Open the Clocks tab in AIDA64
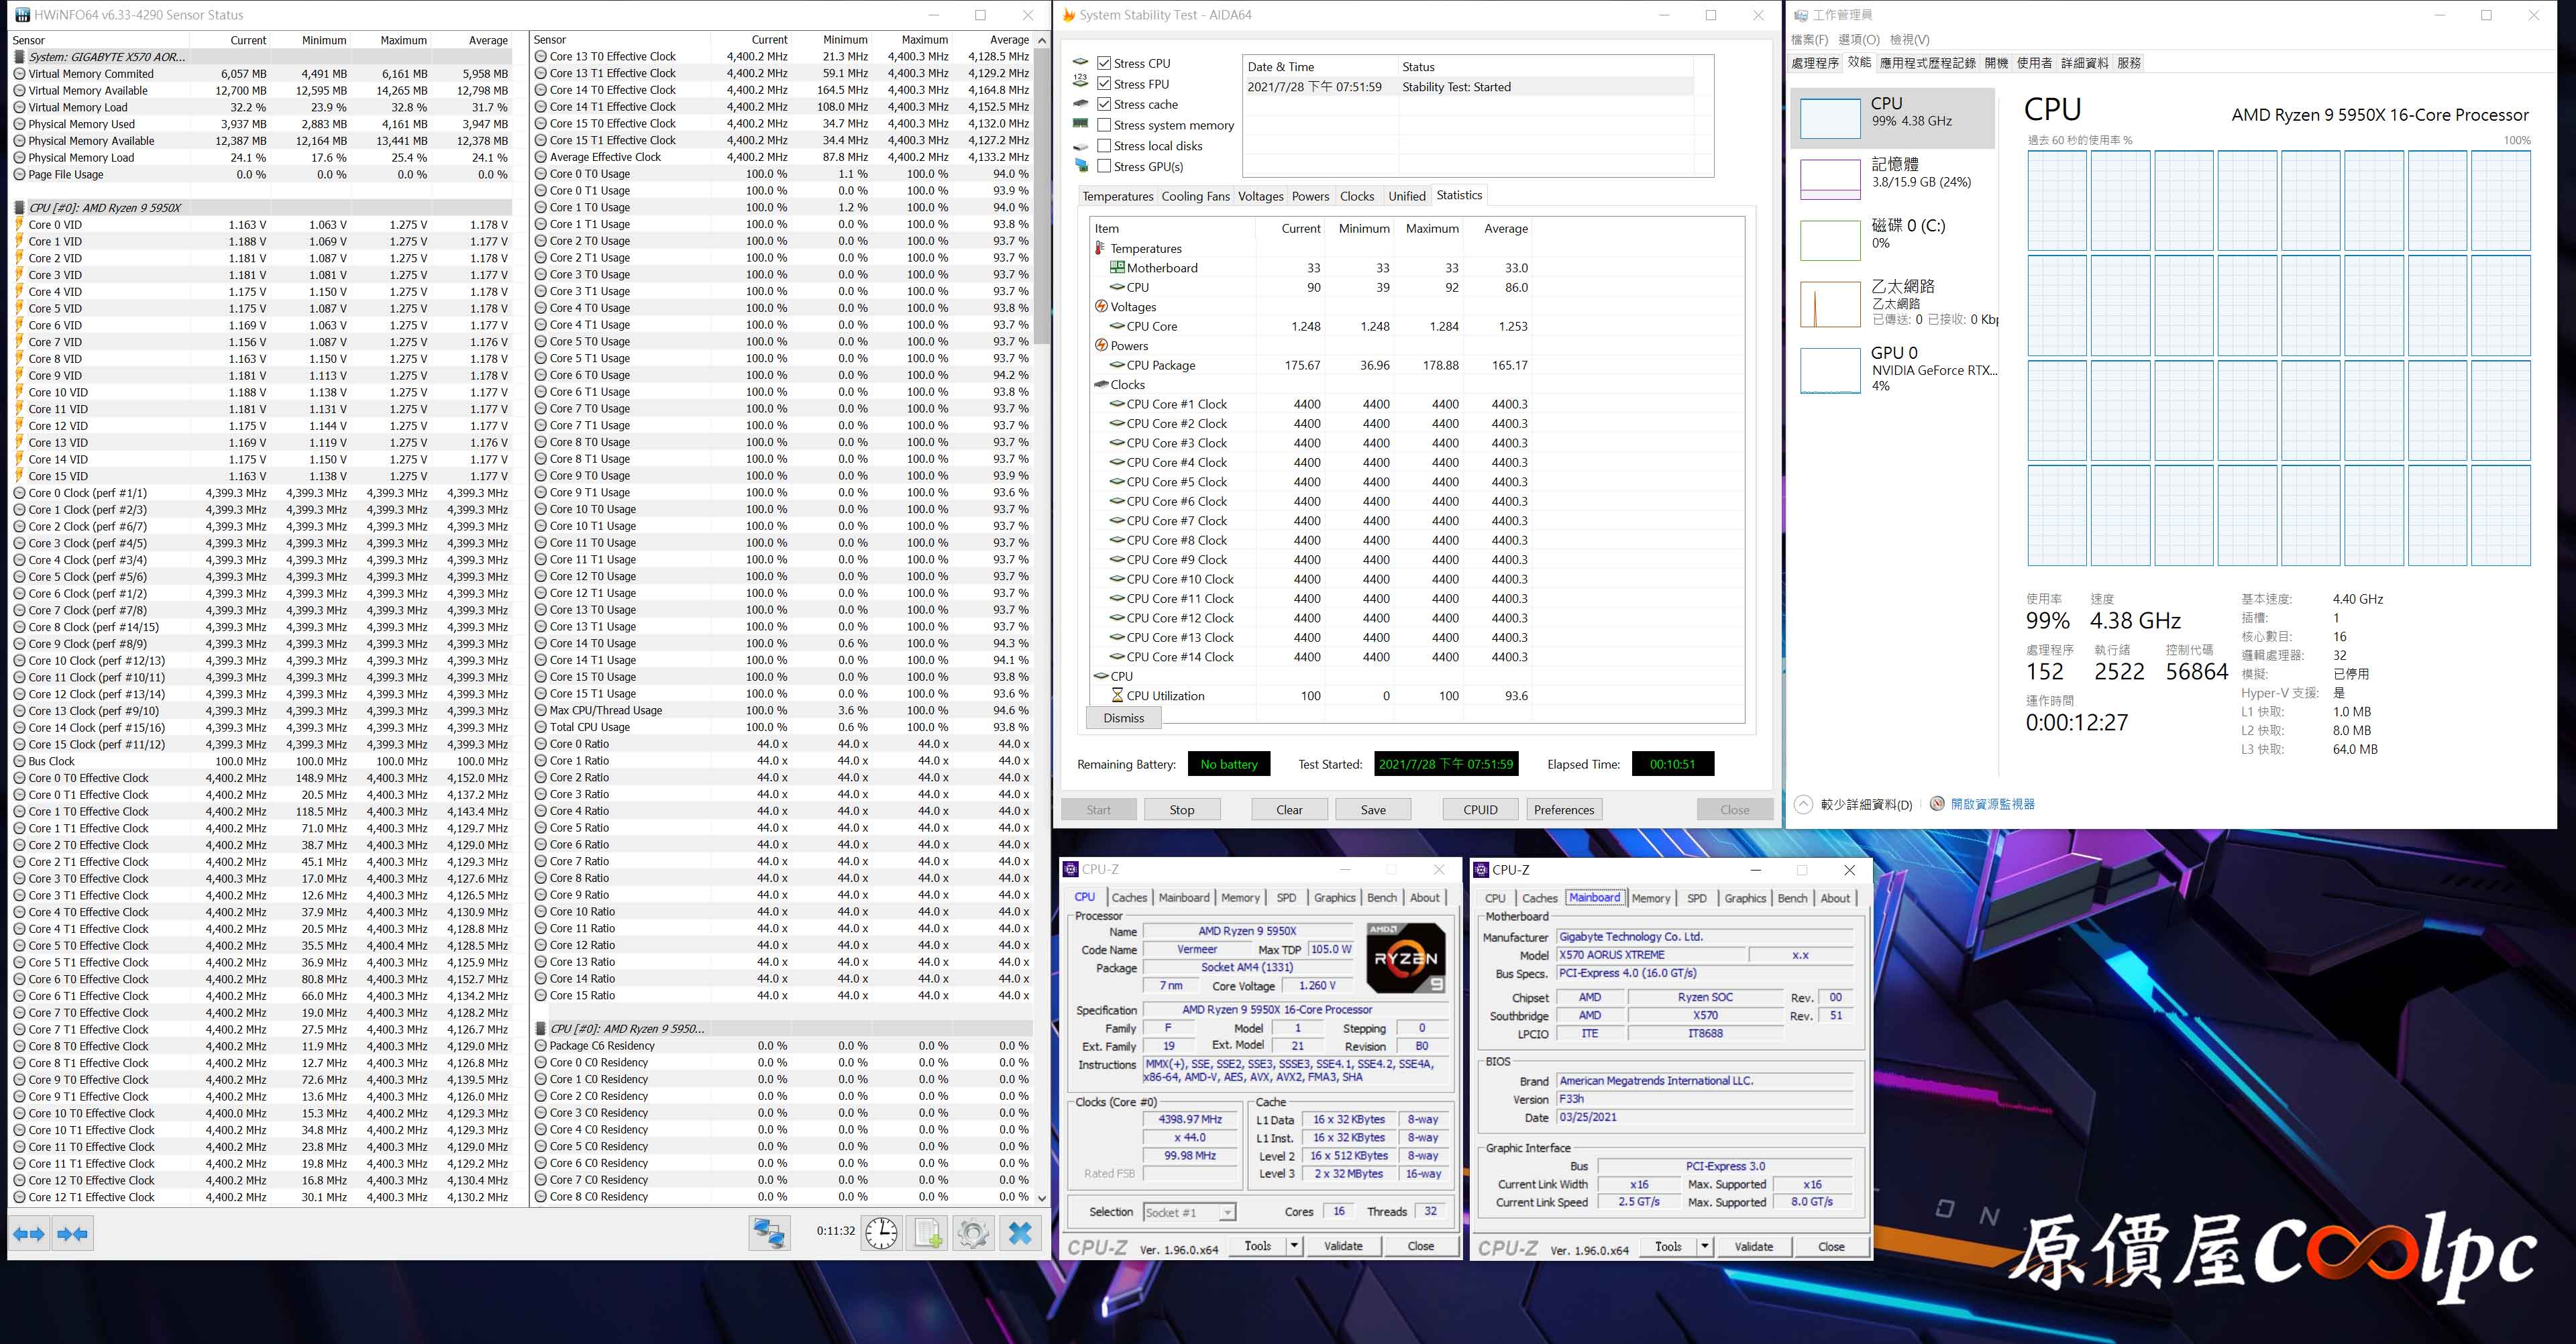 (1356, 196)
